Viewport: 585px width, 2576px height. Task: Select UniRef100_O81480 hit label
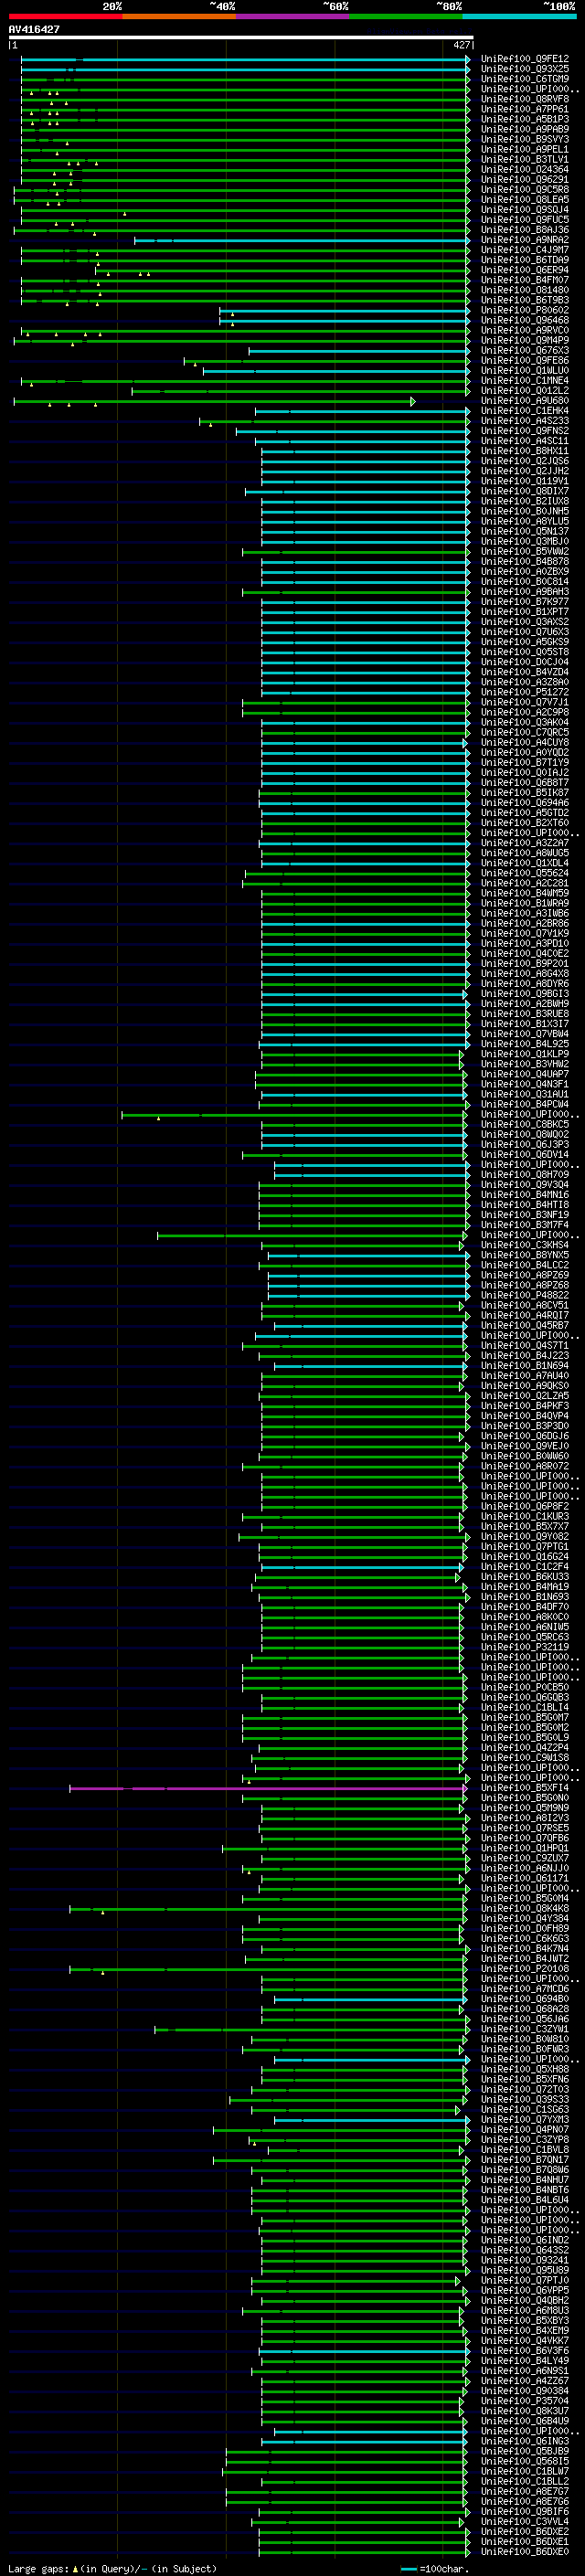[525, 291]
